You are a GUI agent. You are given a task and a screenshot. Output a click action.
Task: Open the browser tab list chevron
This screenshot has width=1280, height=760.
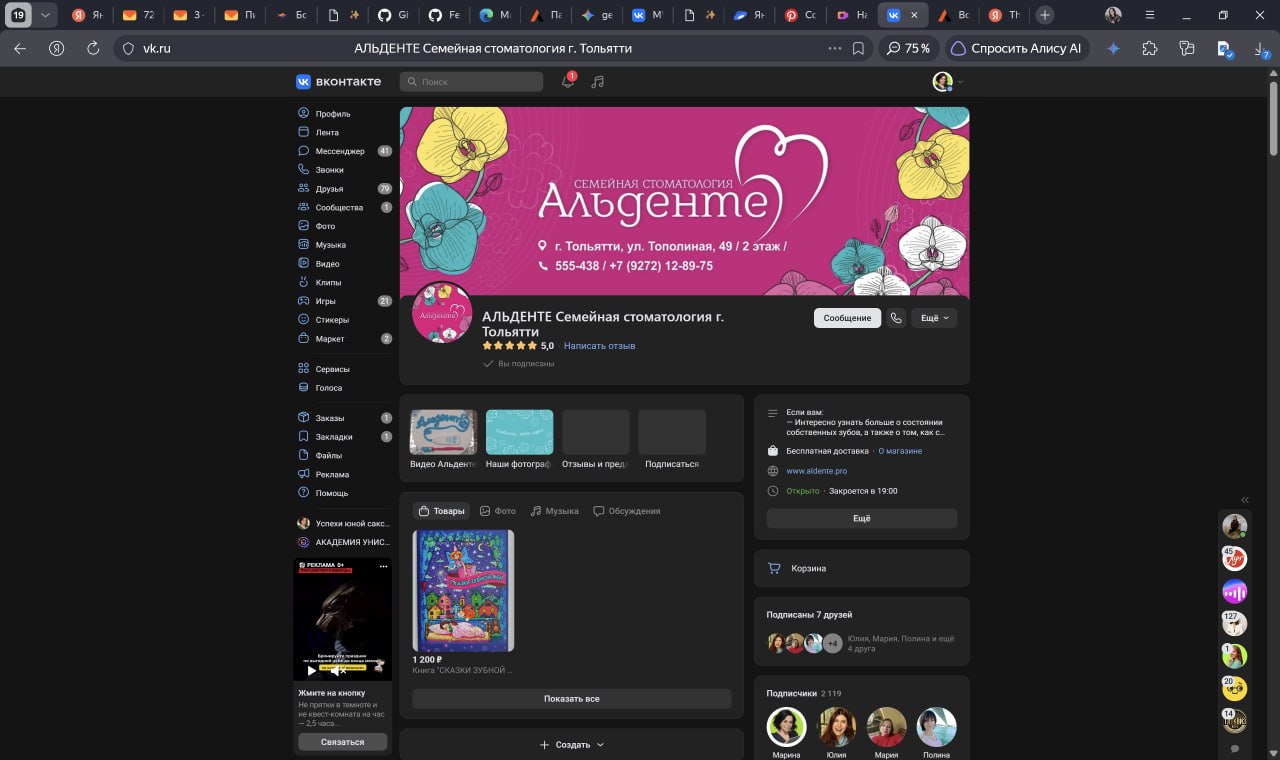45,15
